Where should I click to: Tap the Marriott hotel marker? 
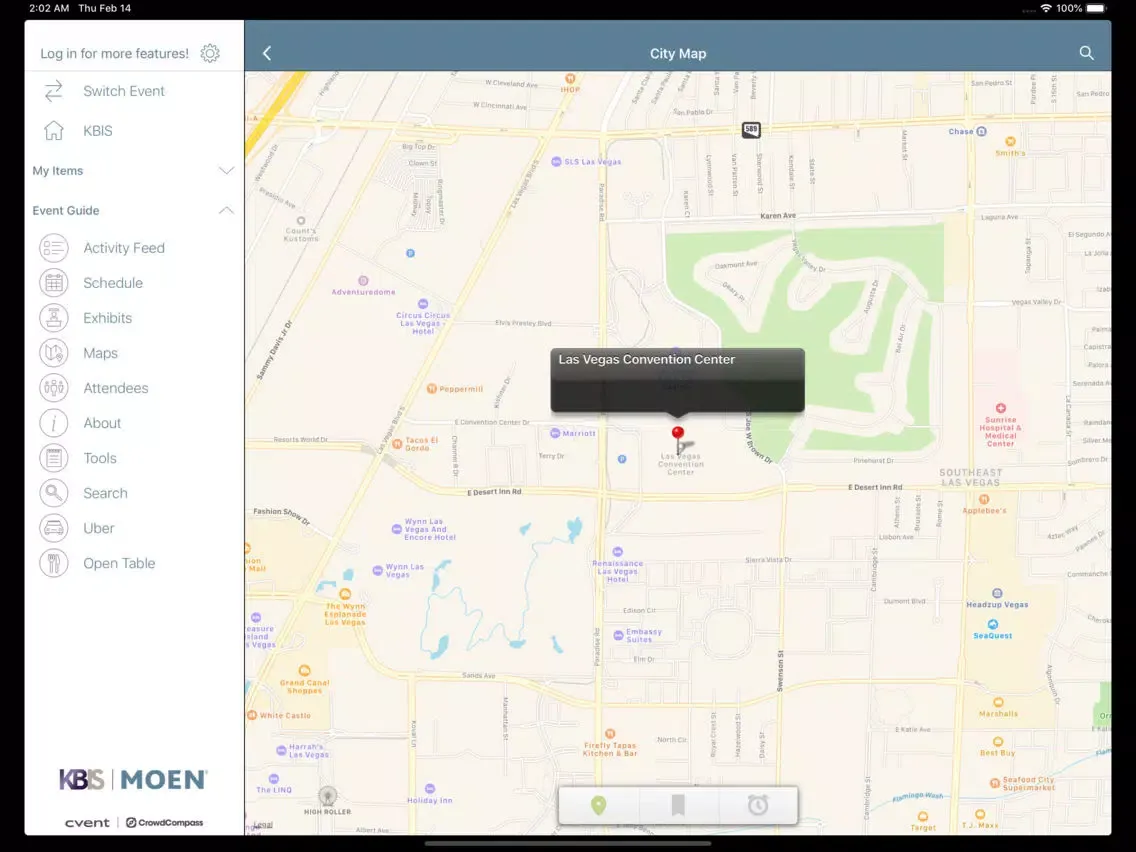click(555, 433)
